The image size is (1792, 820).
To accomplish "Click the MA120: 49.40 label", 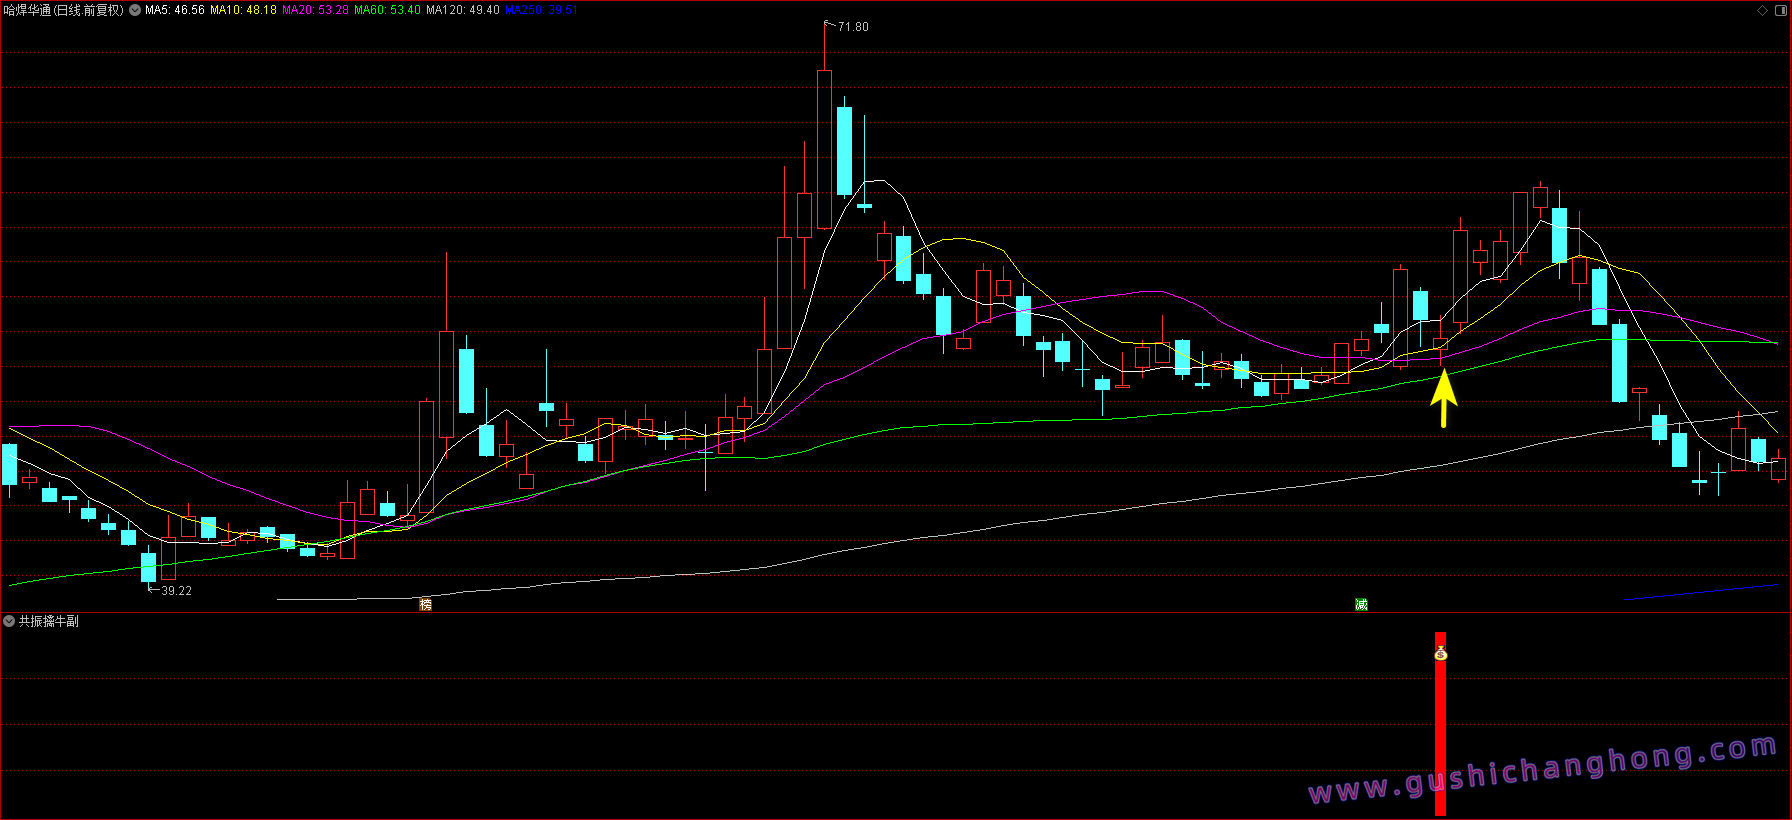I will pos(462,10).
